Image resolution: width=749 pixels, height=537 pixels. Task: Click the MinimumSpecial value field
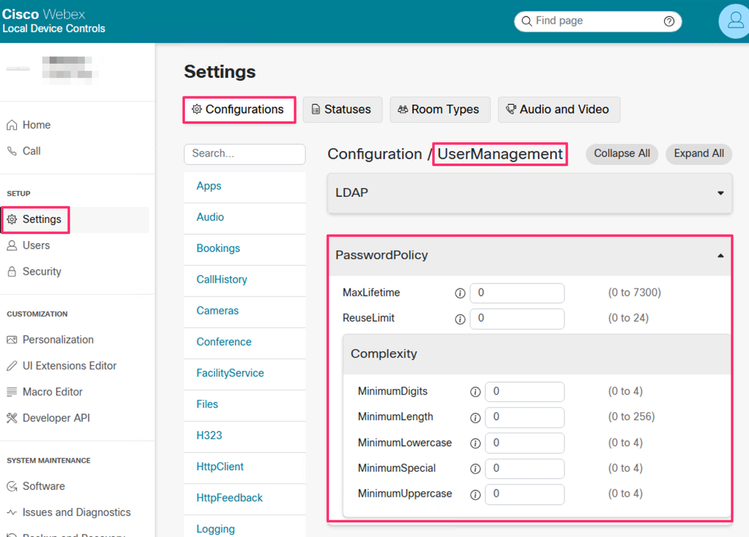(x=525, y=469)
